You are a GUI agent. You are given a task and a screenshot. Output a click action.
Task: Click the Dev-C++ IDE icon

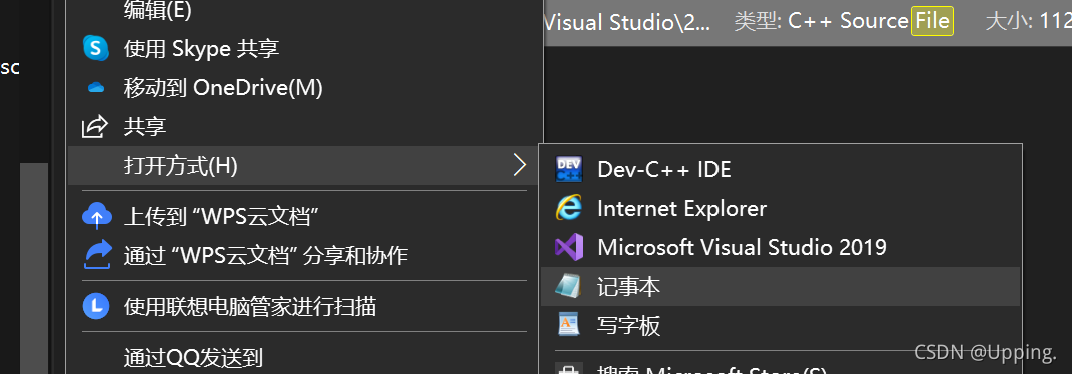click(569, 169)
